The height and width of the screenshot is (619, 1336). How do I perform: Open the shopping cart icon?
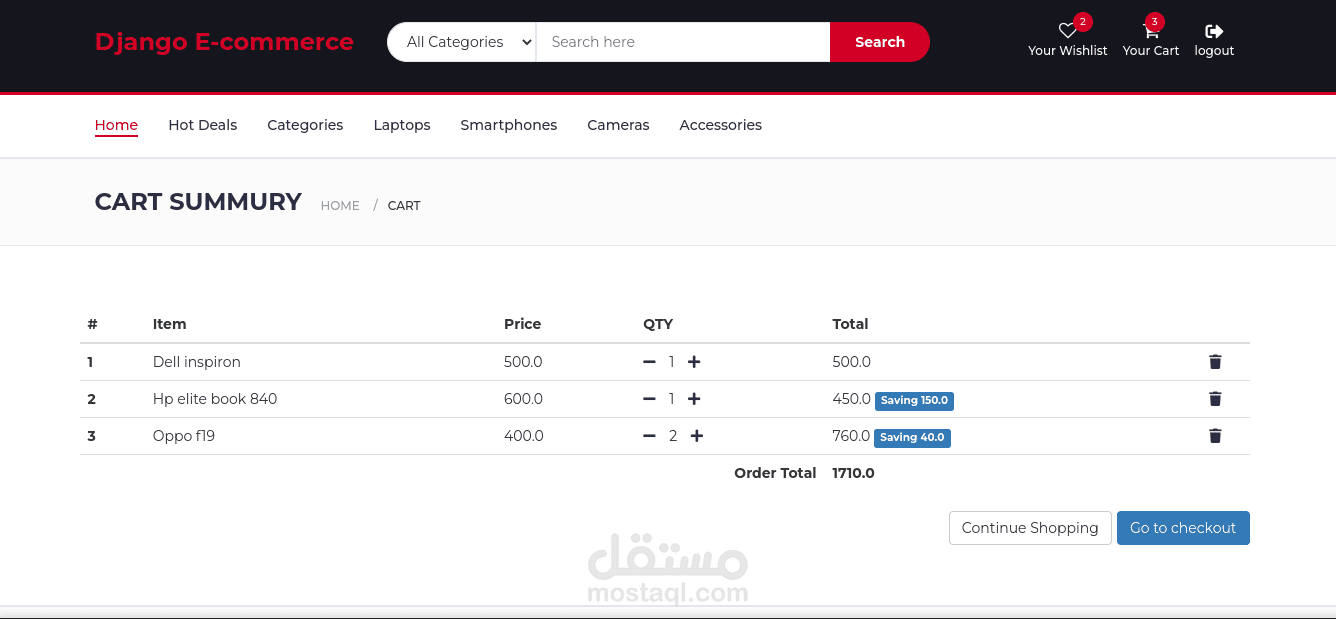click(1150, 31)
